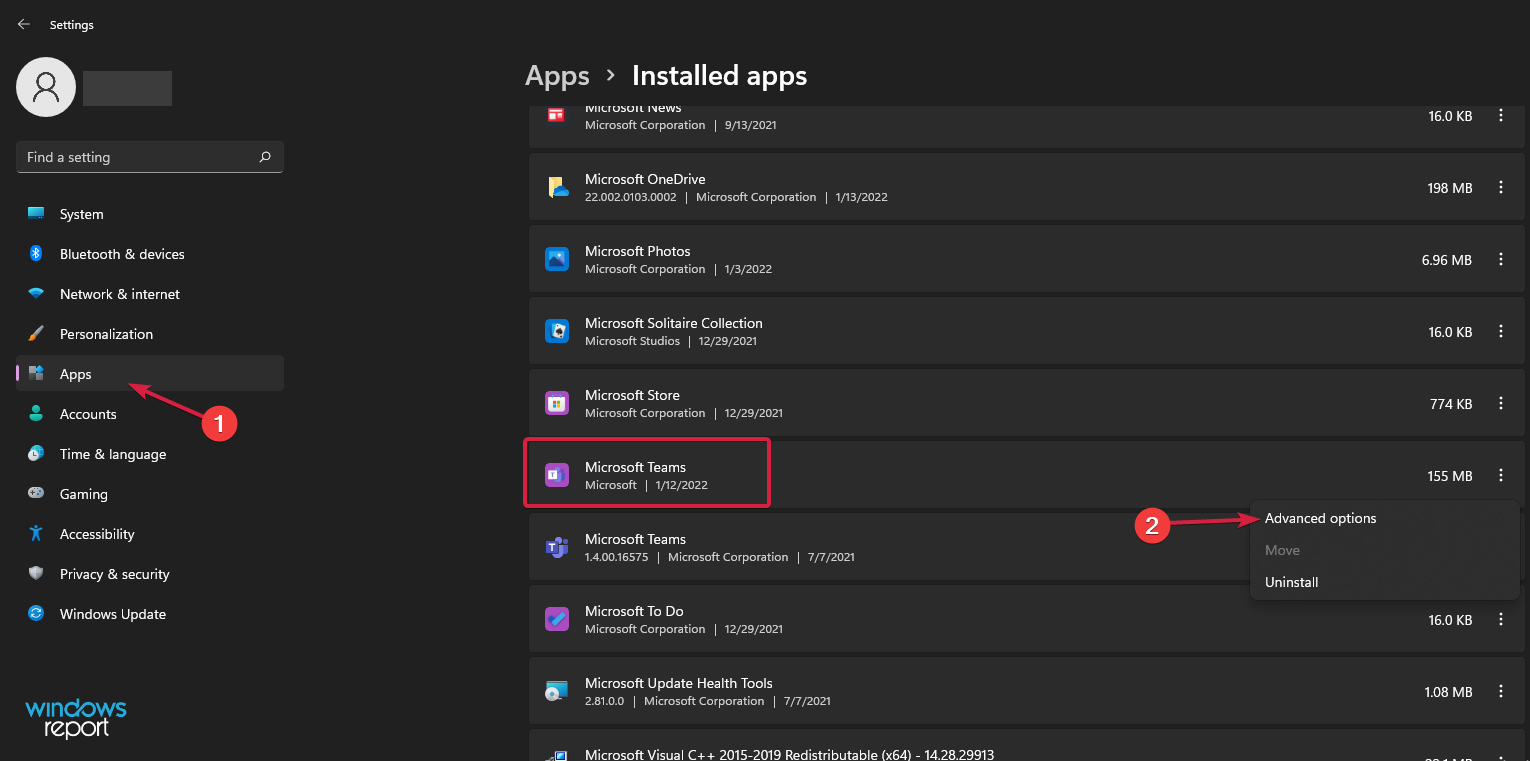Open Time & language settings
Screen dimensions: 1530x761
(x=150, y=454)
